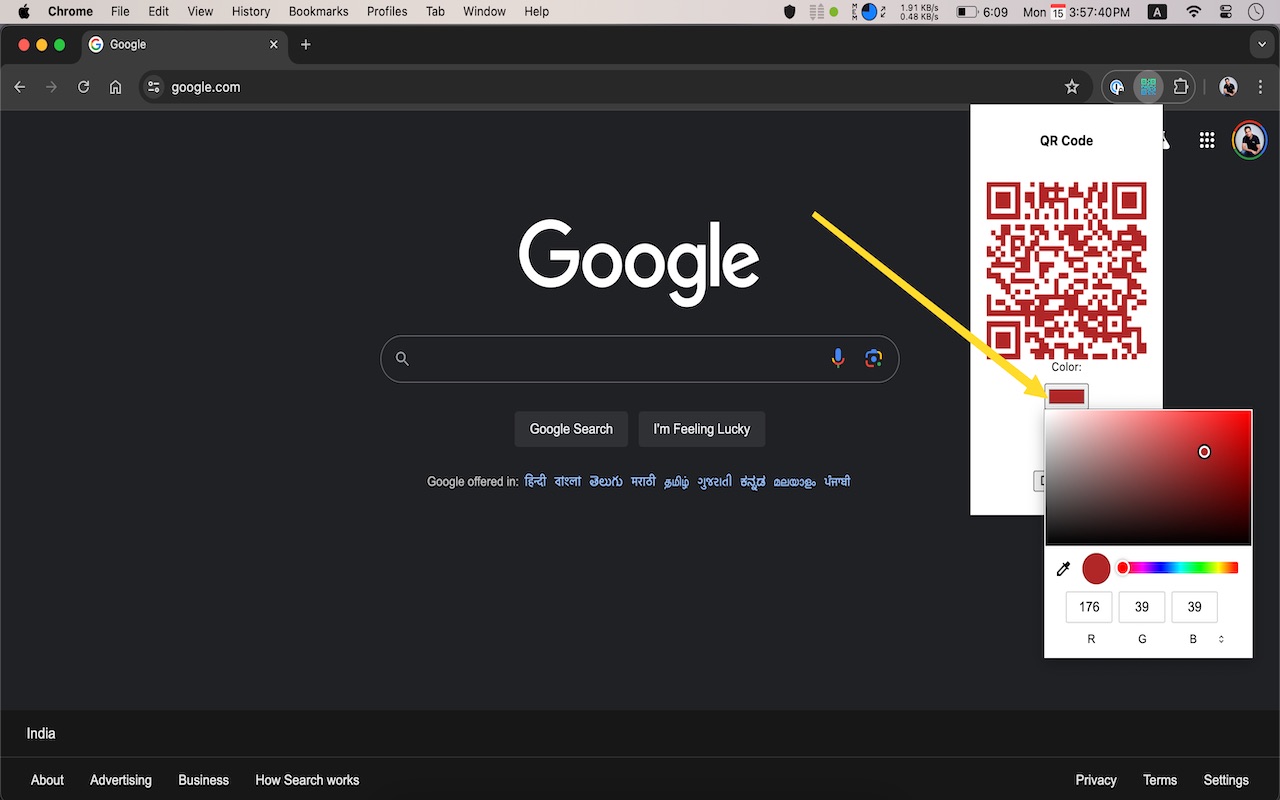Switch Google to বাংলা language
The image size is (1280, 800).
(x=568, y=481)
